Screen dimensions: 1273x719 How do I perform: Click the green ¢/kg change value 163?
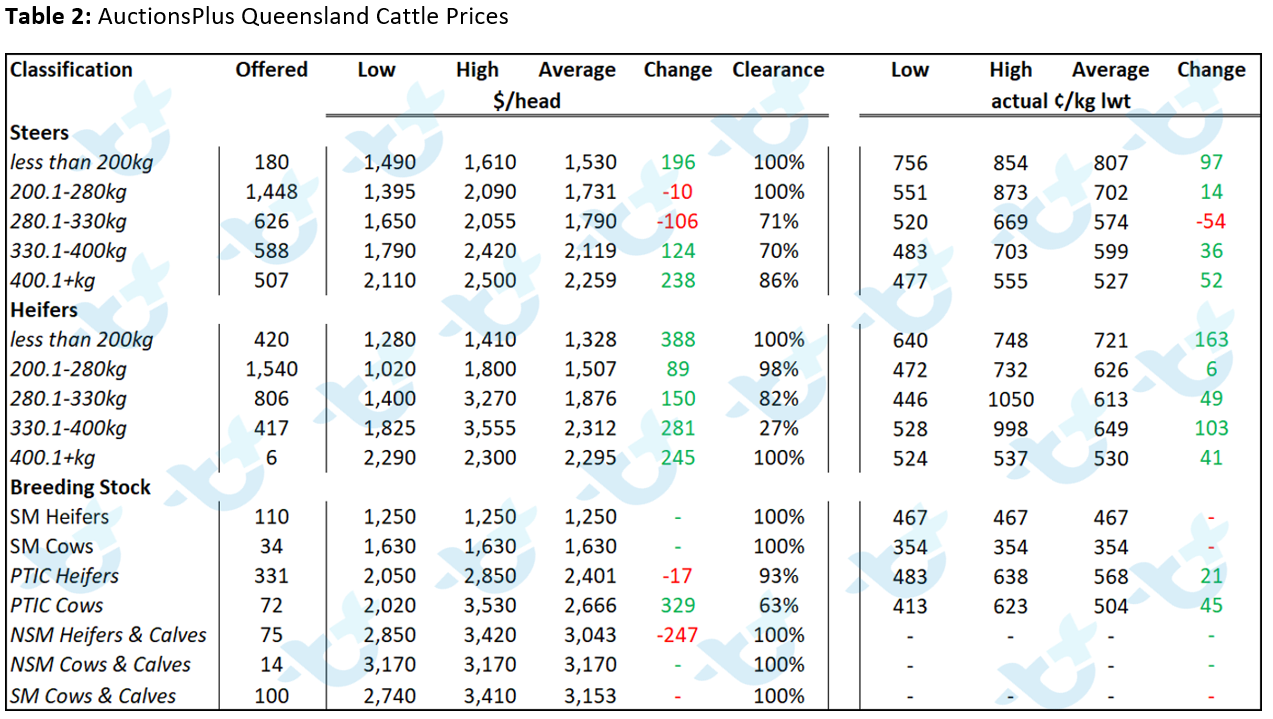(1211, 340)
